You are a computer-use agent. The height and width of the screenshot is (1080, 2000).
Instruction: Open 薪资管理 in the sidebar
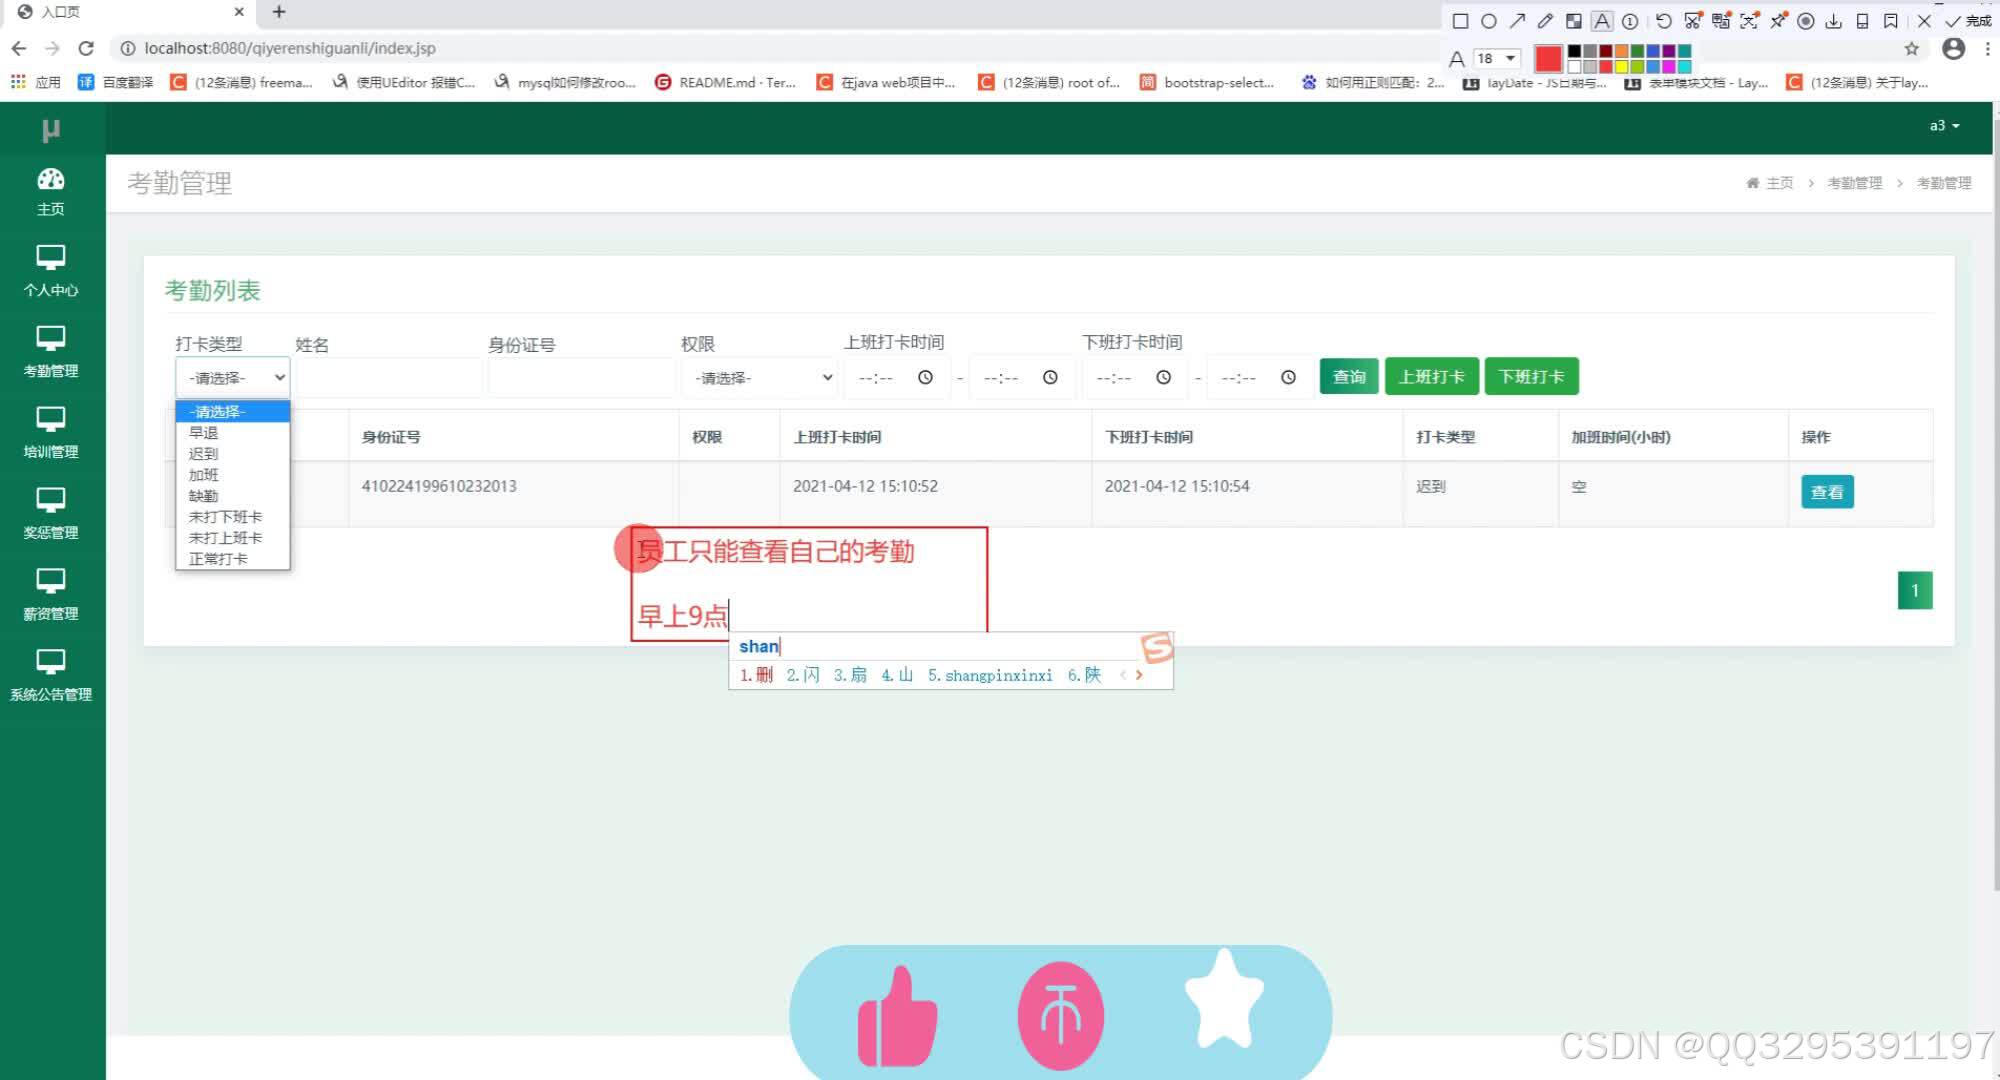(x=51, y=596)
